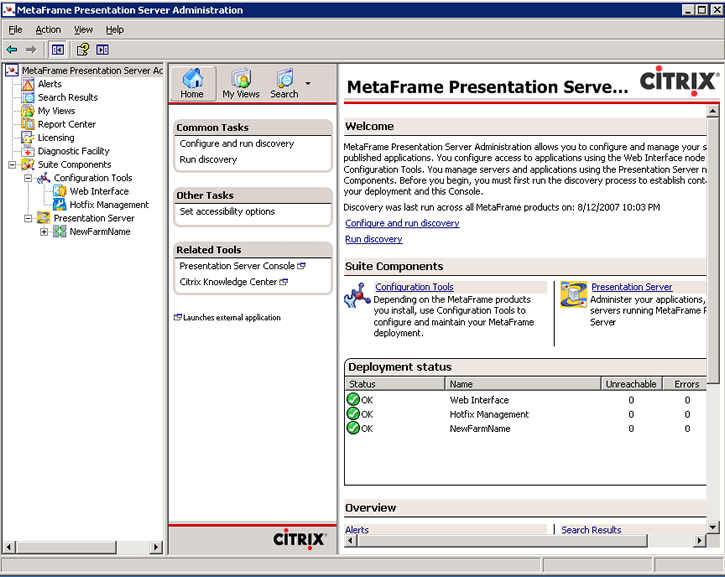Open the File menu

click(x=15, y=30)
